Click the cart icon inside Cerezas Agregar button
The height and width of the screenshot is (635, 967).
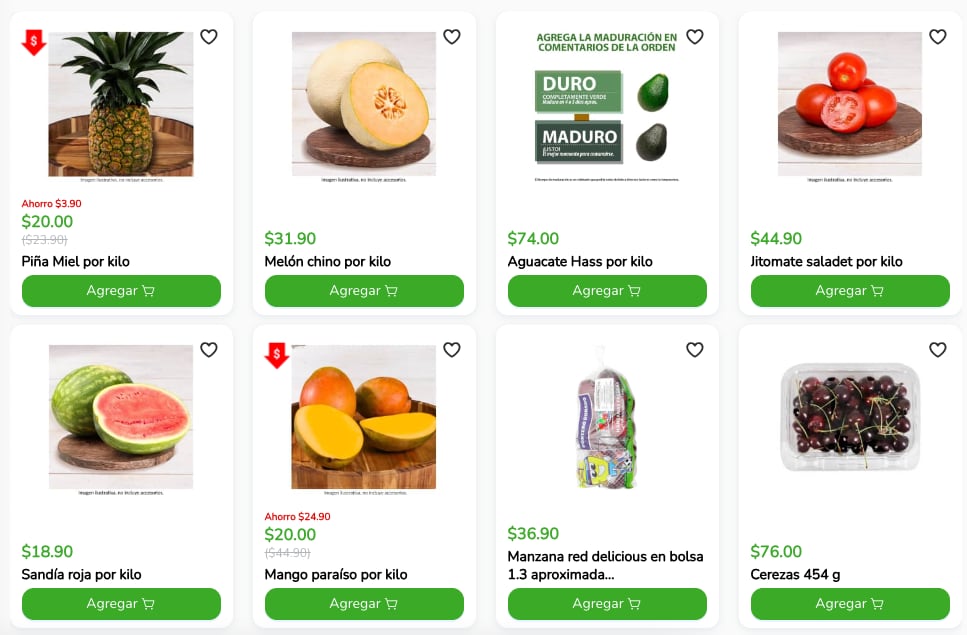[877, 603]
